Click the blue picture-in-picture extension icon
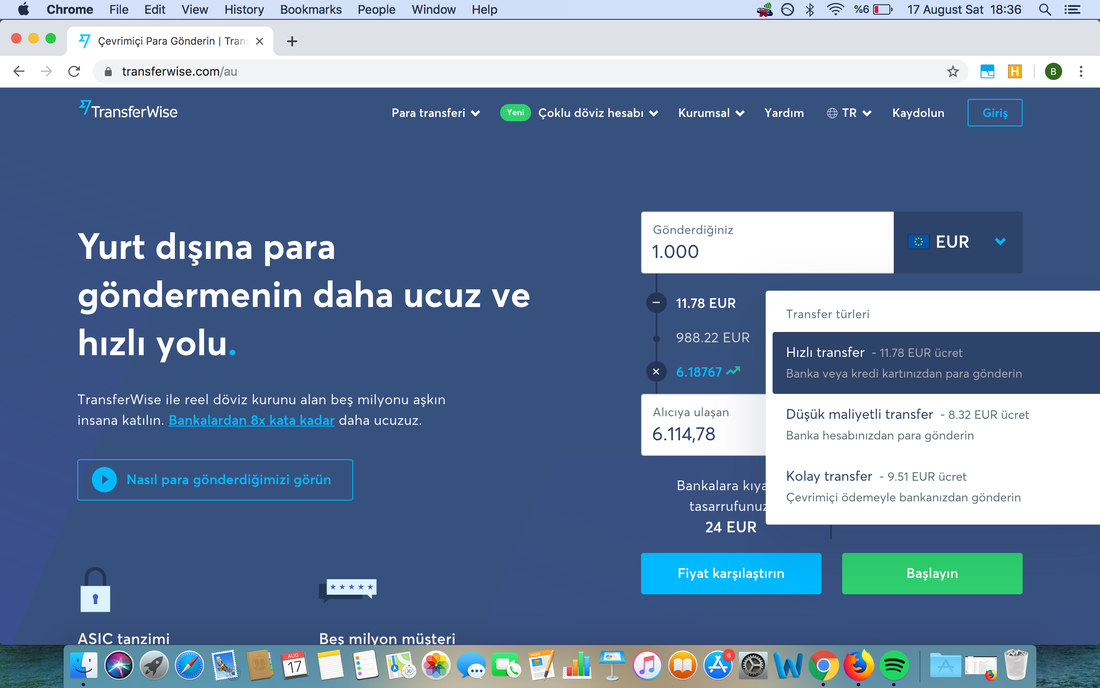Viewport: 1100px width, 688px height. [x=987, y=72]
